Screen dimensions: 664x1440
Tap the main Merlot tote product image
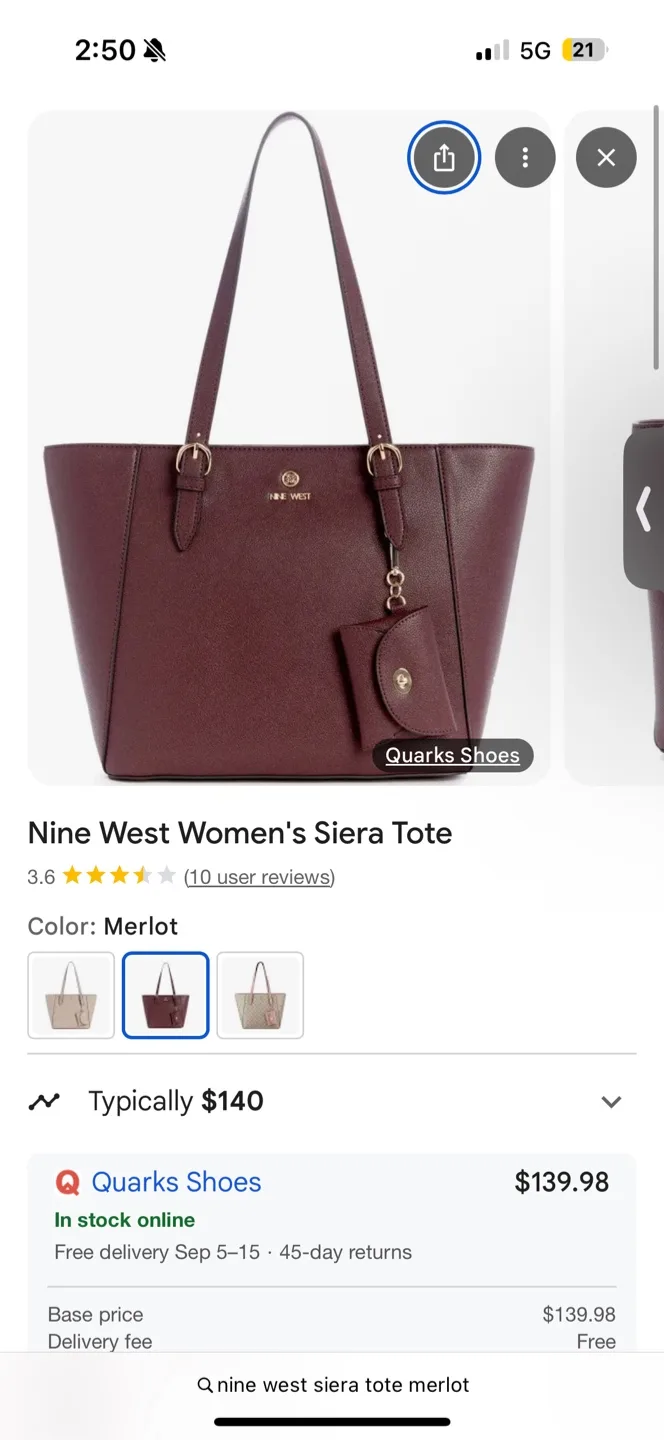click(289, 447)
